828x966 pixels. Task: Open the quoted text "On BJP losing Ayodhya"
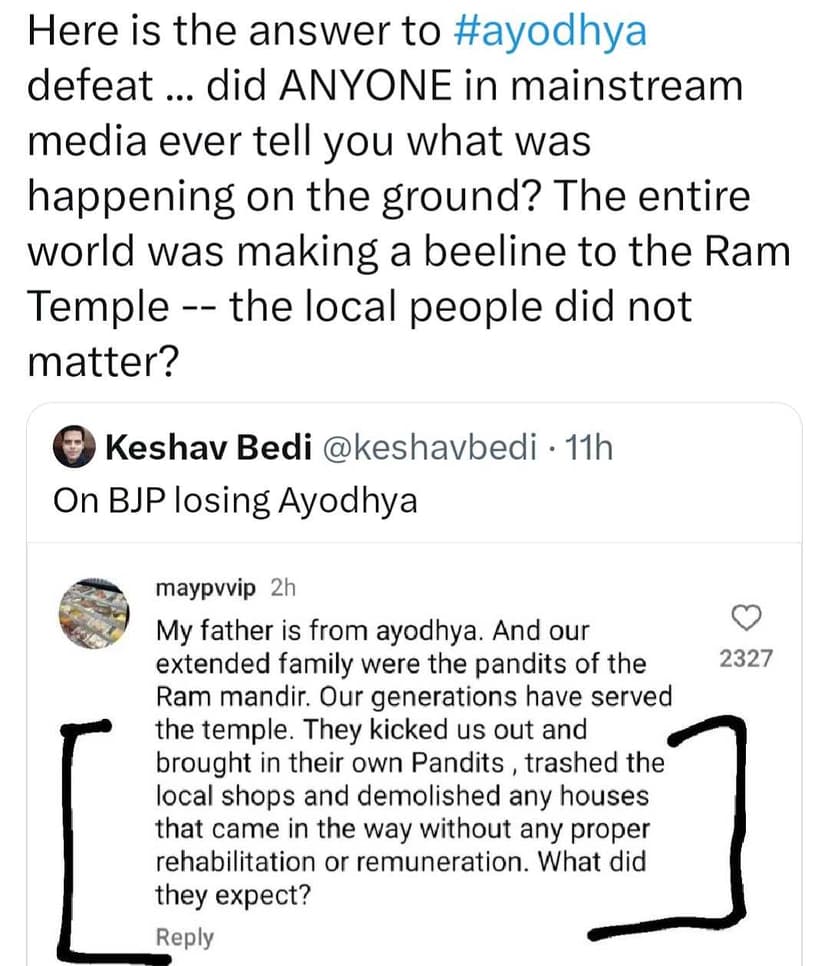(235, 500)
